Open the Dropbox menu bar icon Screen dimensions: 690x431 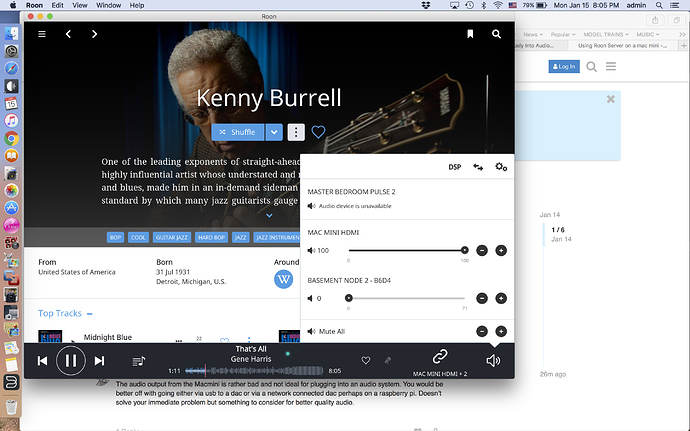click(426, 5)
